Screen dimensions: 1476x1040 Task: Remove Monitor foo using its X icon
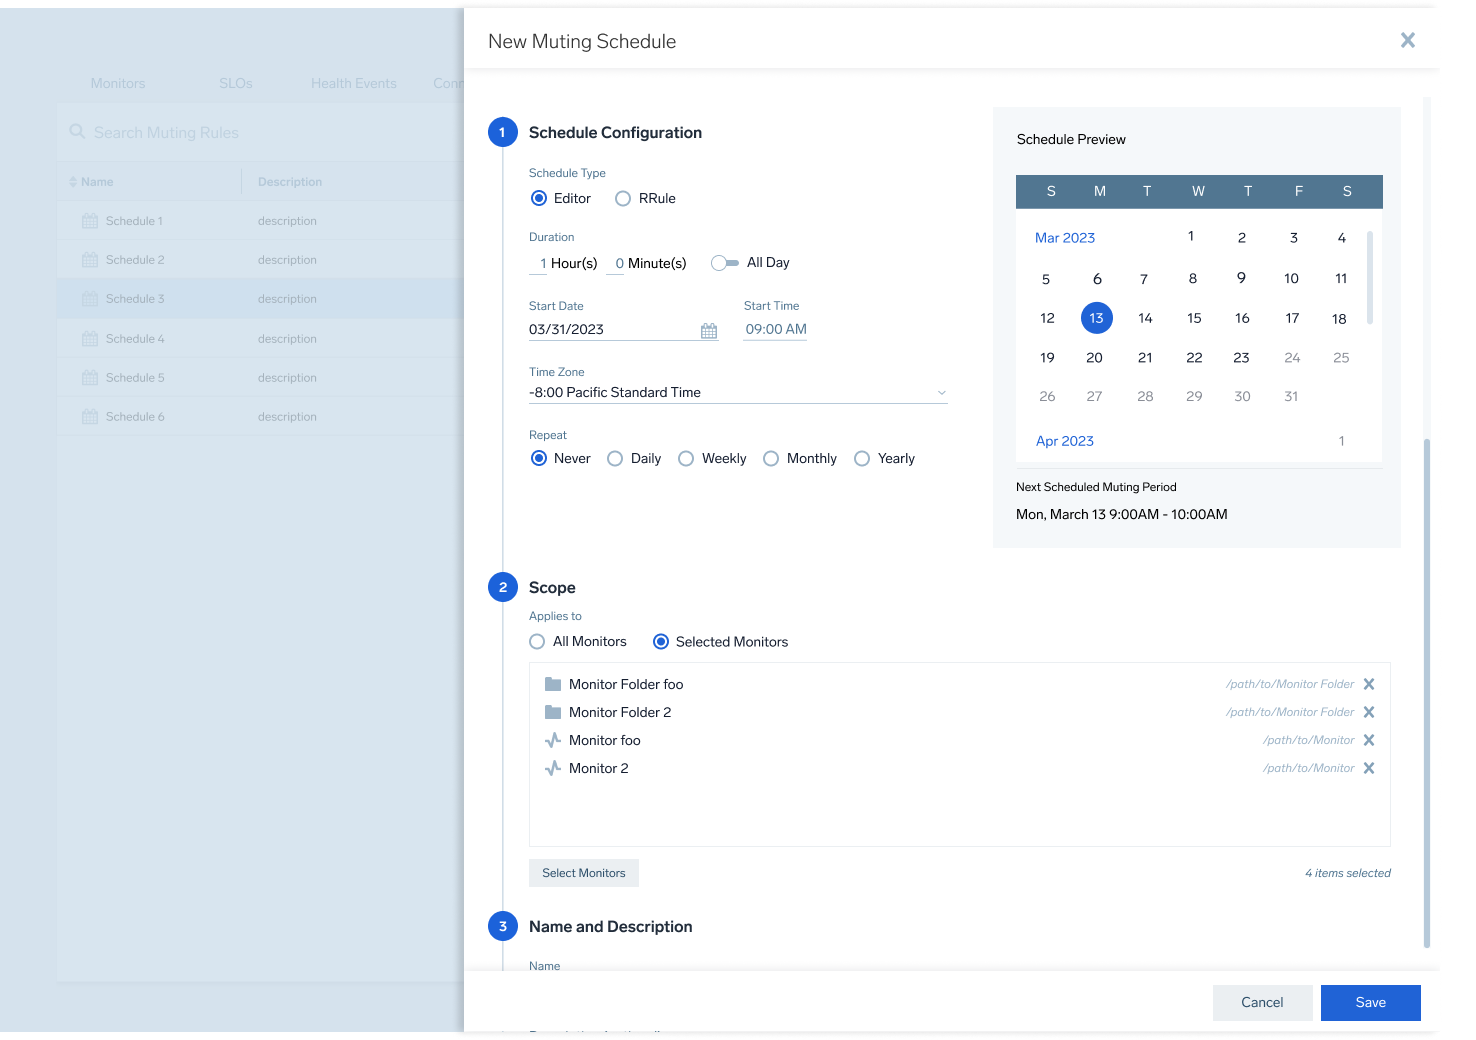pyautogui.click(x=1369, y=740)
